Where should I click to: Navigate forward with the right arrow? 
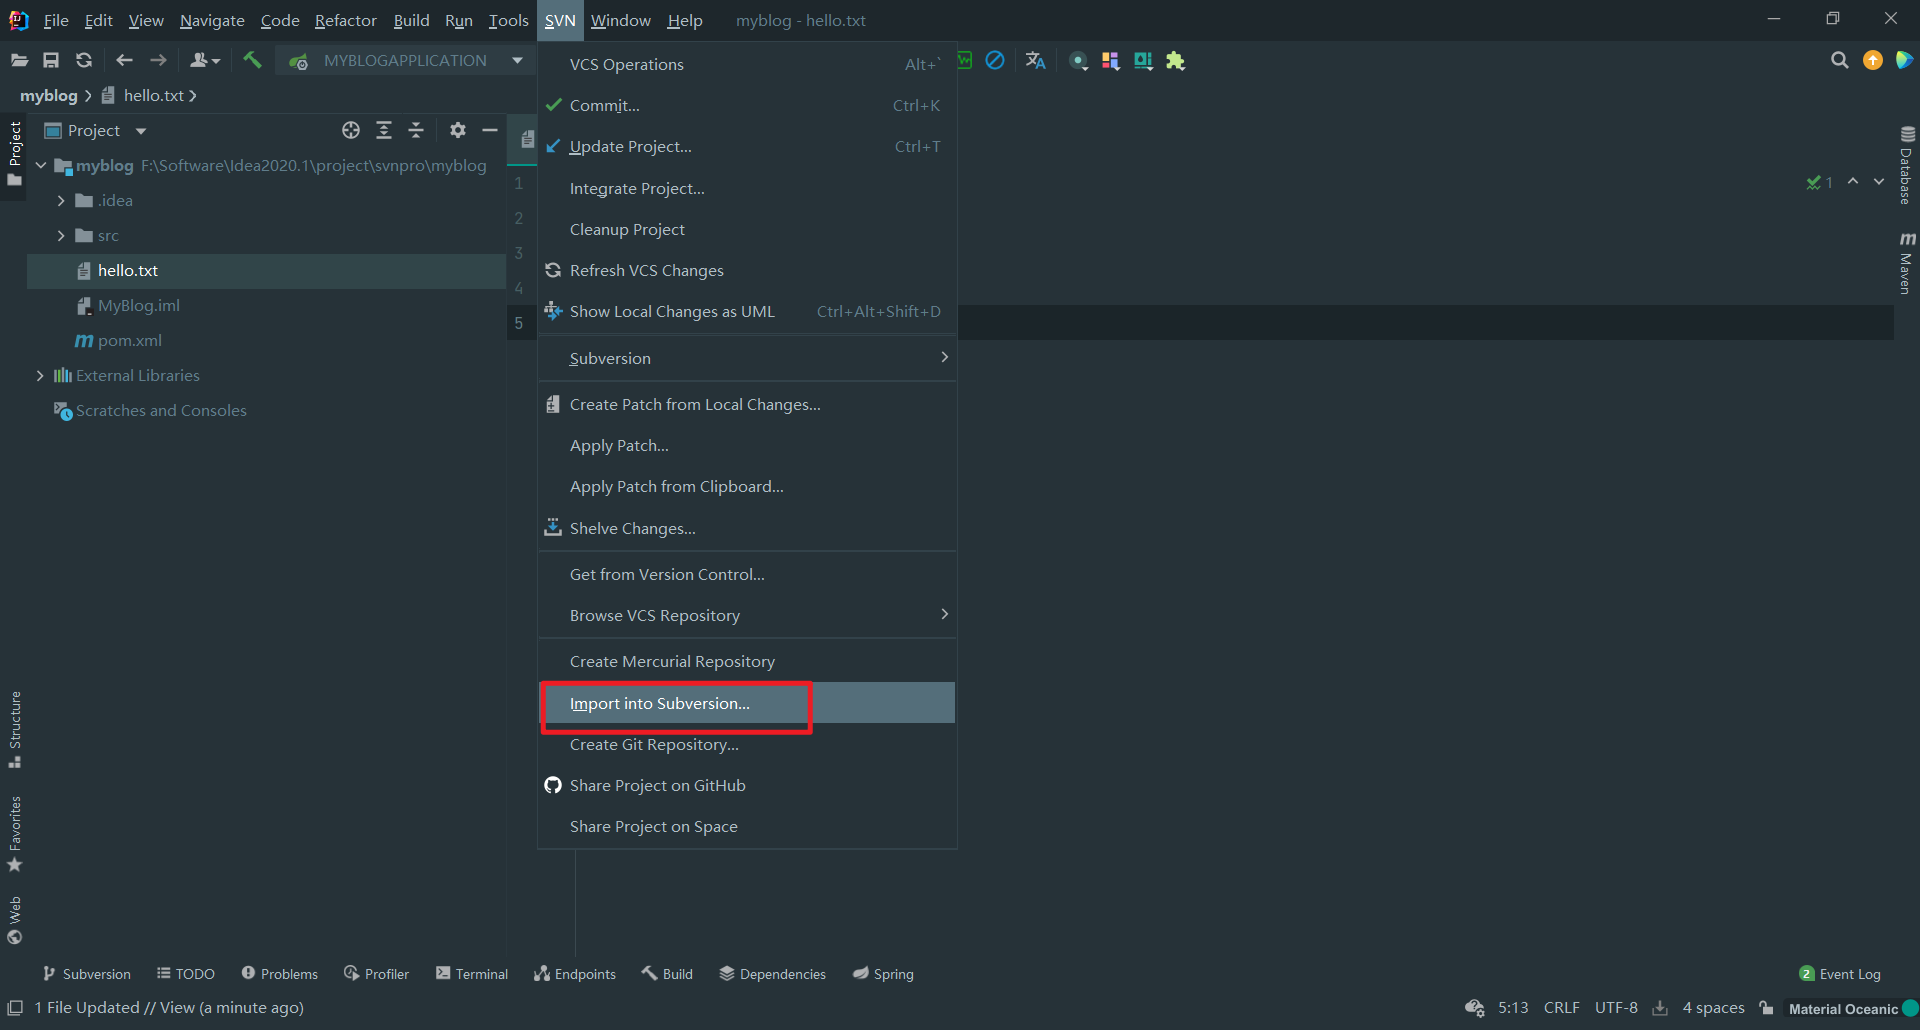158,61
